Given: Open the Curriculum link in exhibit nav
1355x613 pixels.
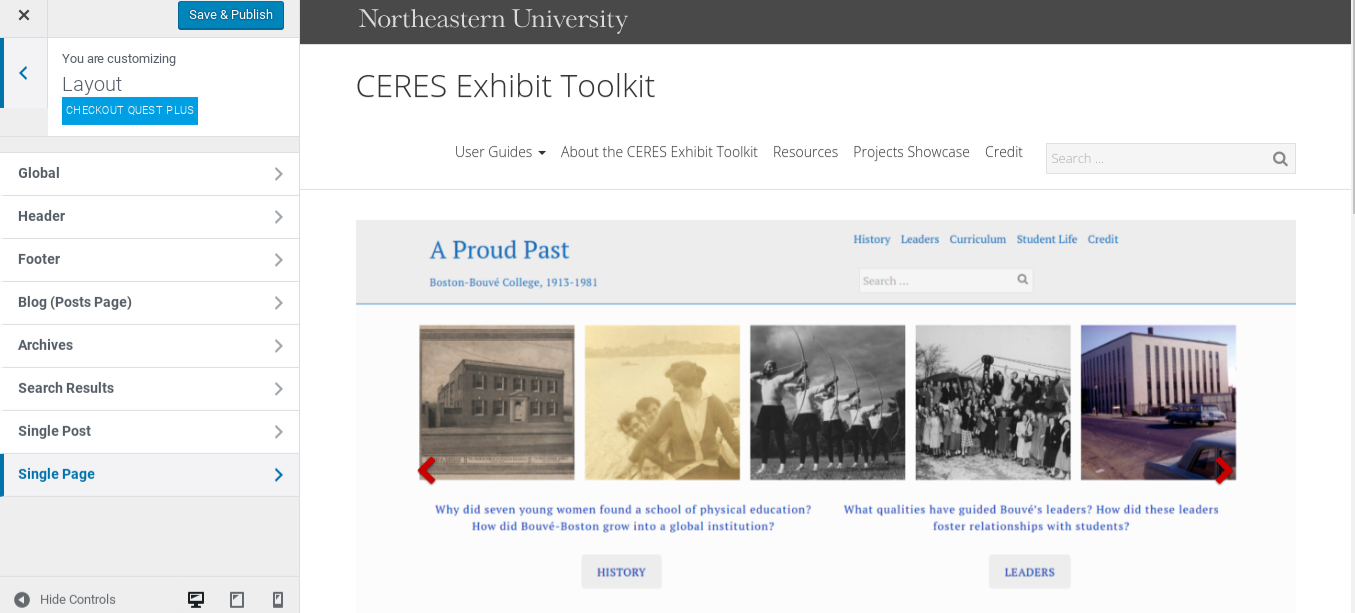Looking at the screenshot, I should (x=978, y=239).
